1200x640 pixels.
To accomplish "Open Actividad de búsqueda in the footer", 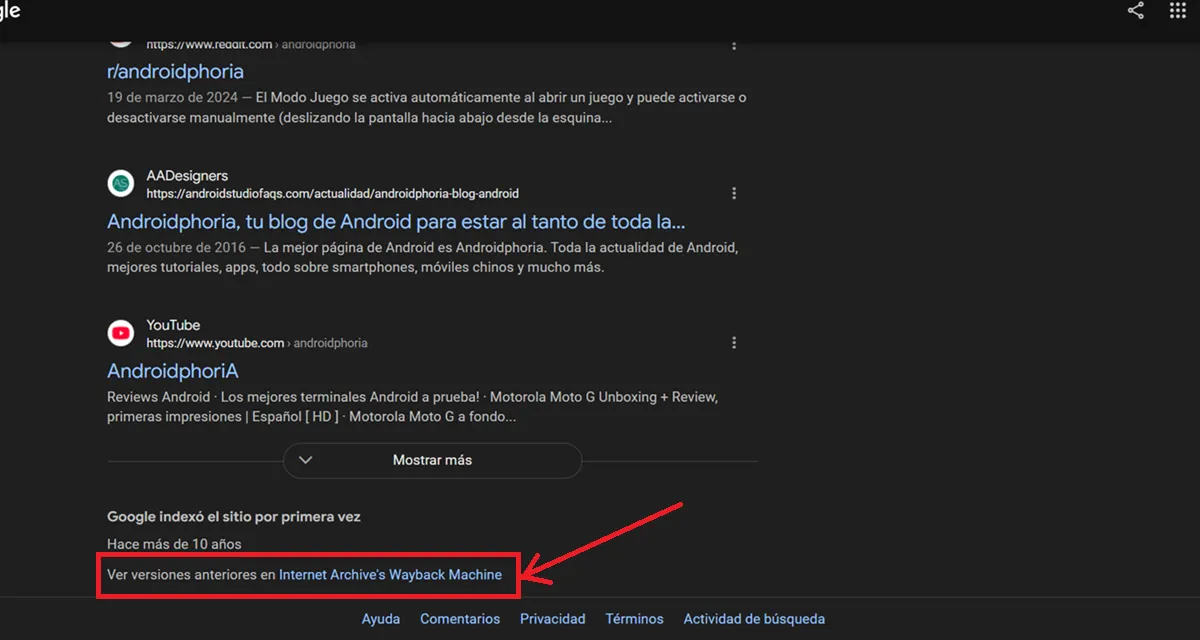I will pyautogui.click(x=754, y=619).
